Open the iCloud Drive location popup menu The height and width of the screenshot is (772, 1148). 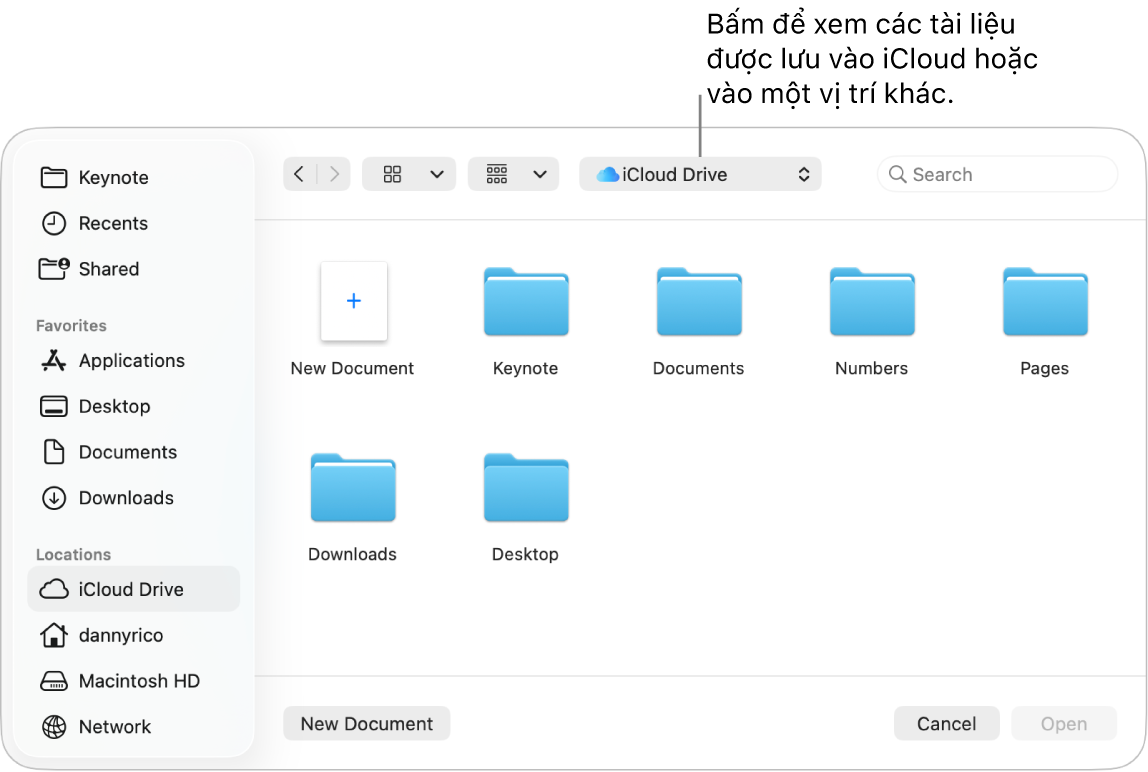pyautogui.click(x=700, y=174)
